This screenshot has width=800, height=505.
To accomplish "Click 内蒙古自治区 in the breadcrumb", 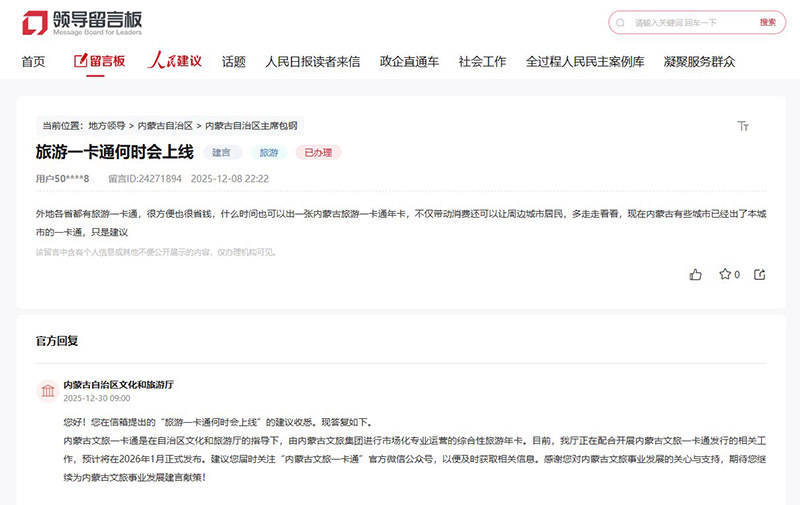I will click(x=165, y=126).
